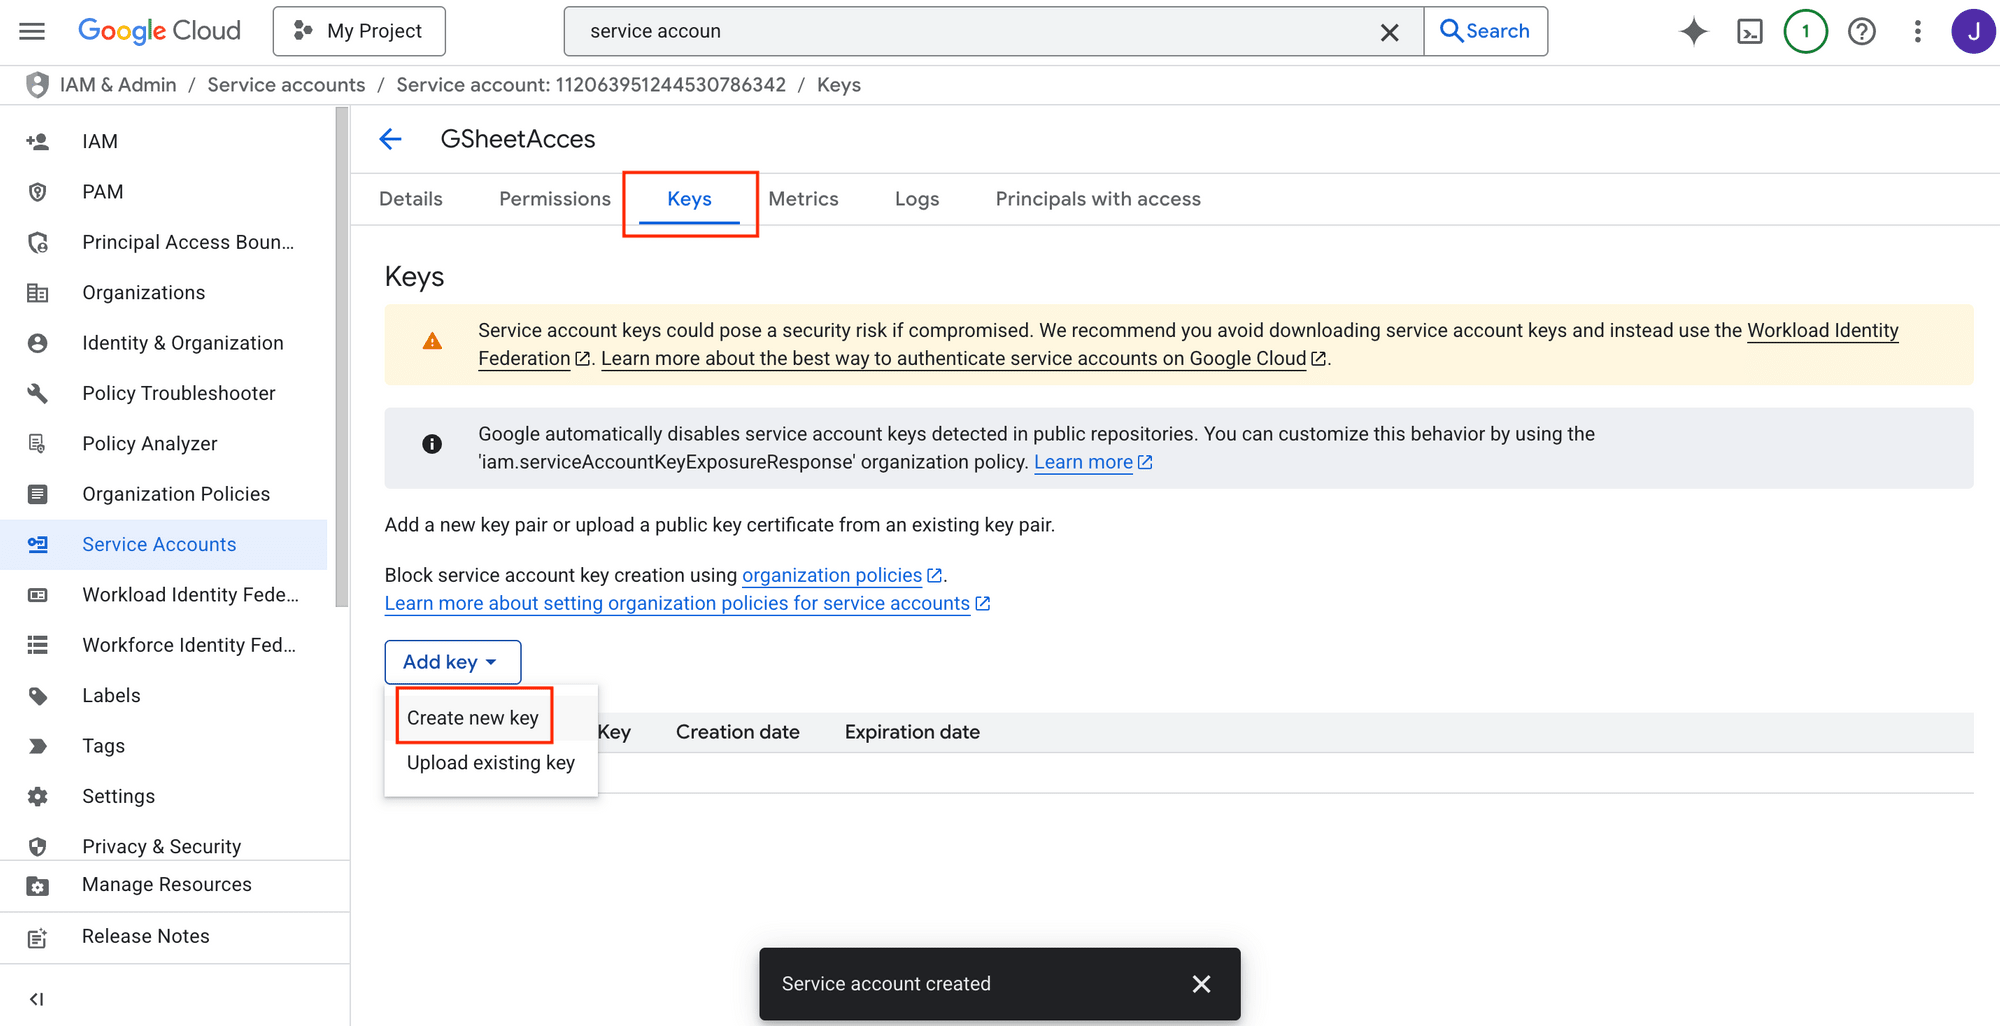Image resolution: width=2000 pixels, height=1026 pixels.
Task: Open Release Notes in the sidebar
Action: [175, 937]
